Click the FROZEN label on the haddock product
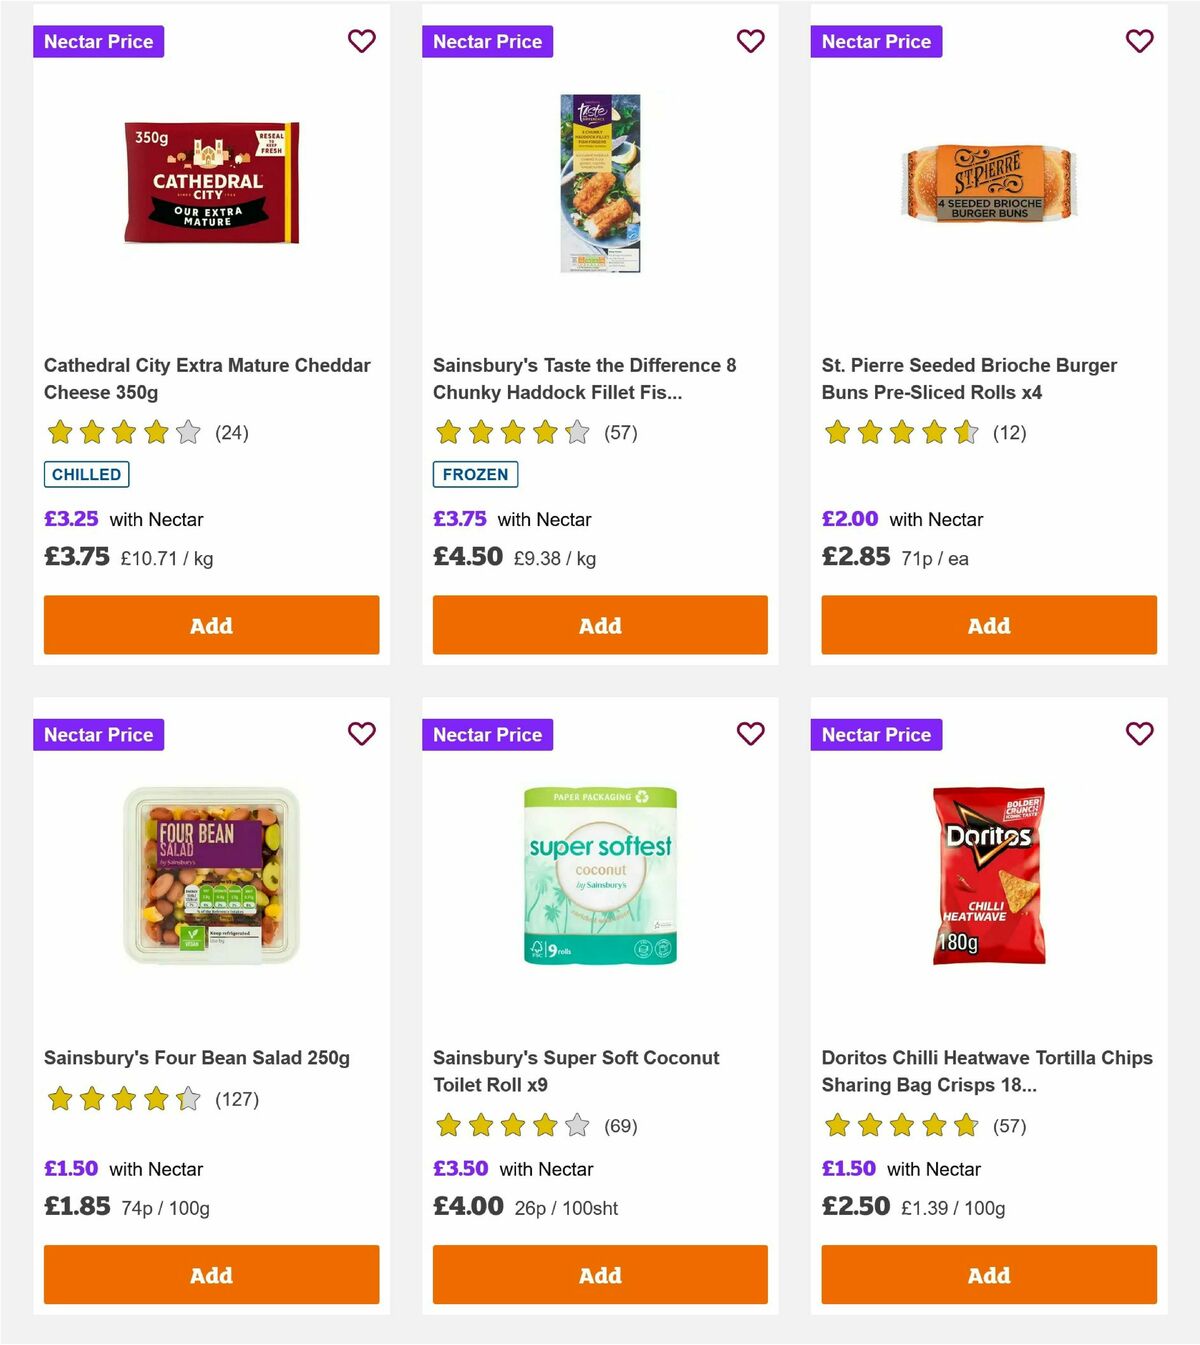 click(x=475, y=474)
